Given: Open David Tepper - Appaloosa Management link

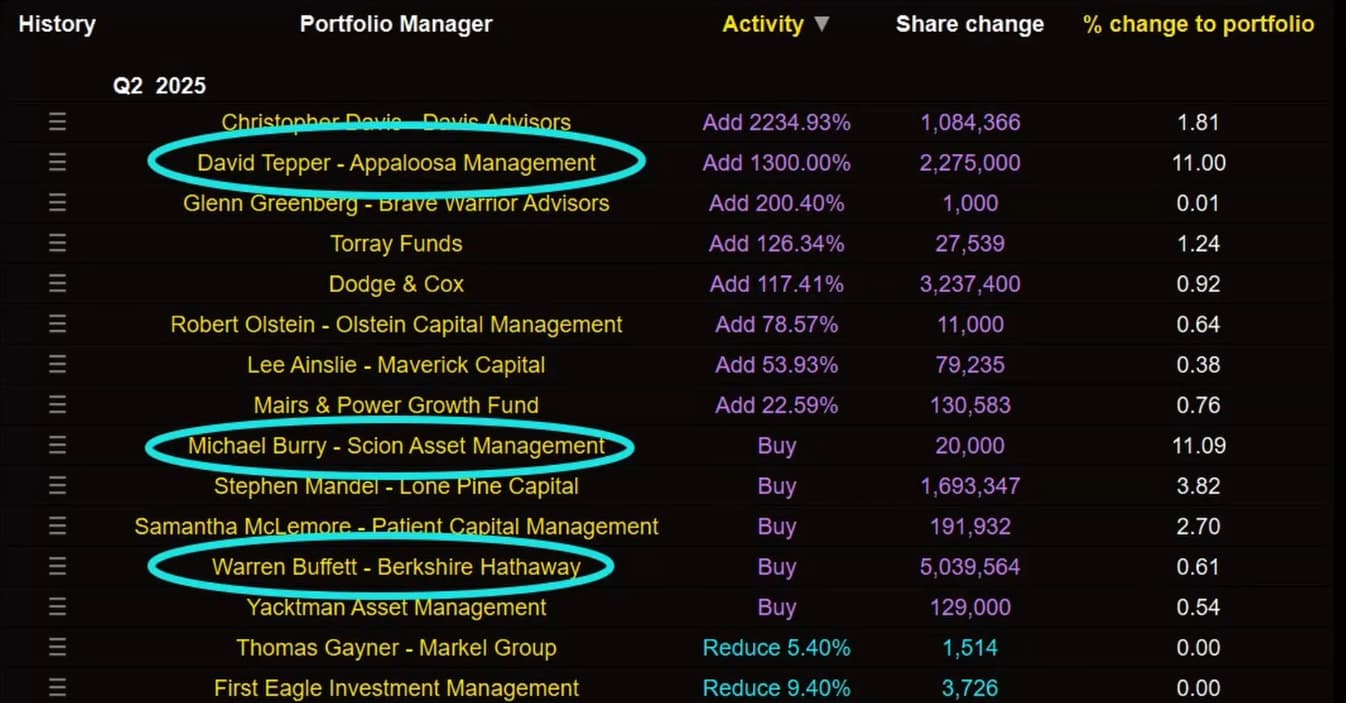Looking at the screenshot, I should pos(396,163).
